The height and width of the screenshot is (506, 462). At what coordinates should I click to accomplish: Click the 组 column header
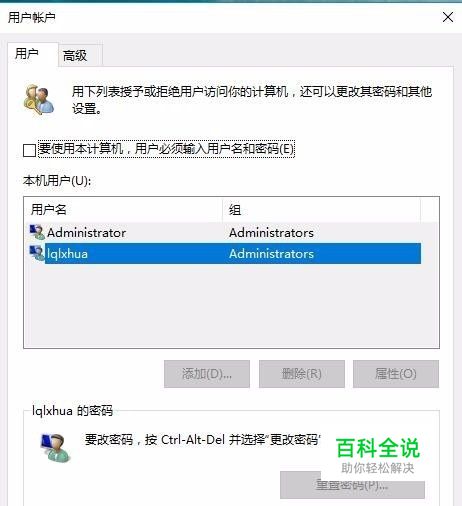point(321,210)
